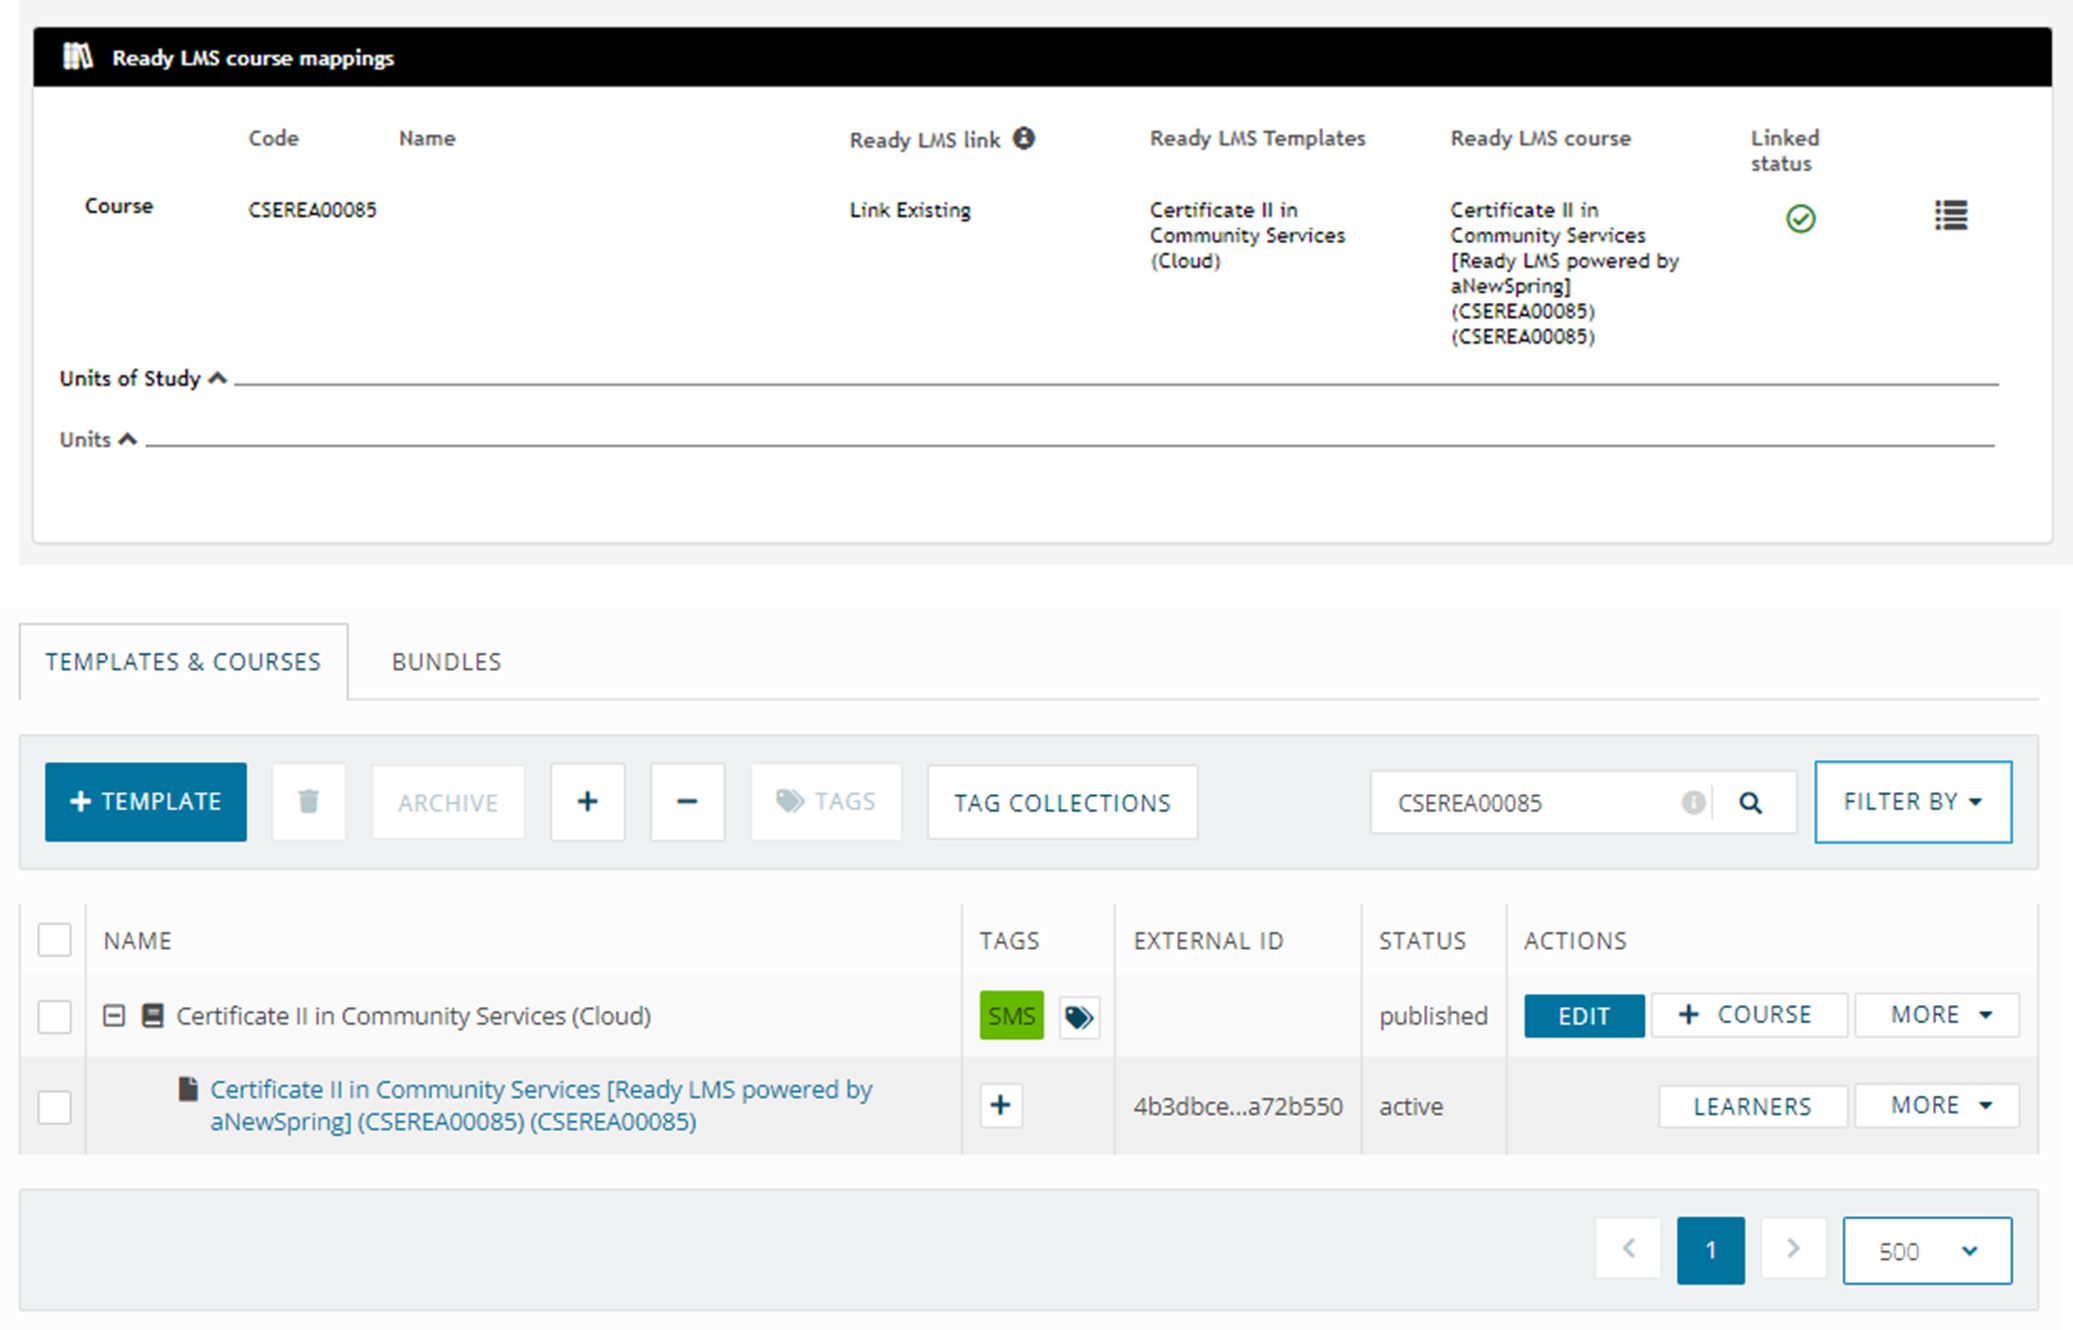Image resolution: width=2073 pixels, height=1330 pixels.
Task: Click the plus expand-all toolbar button
Action: point(588,802)
